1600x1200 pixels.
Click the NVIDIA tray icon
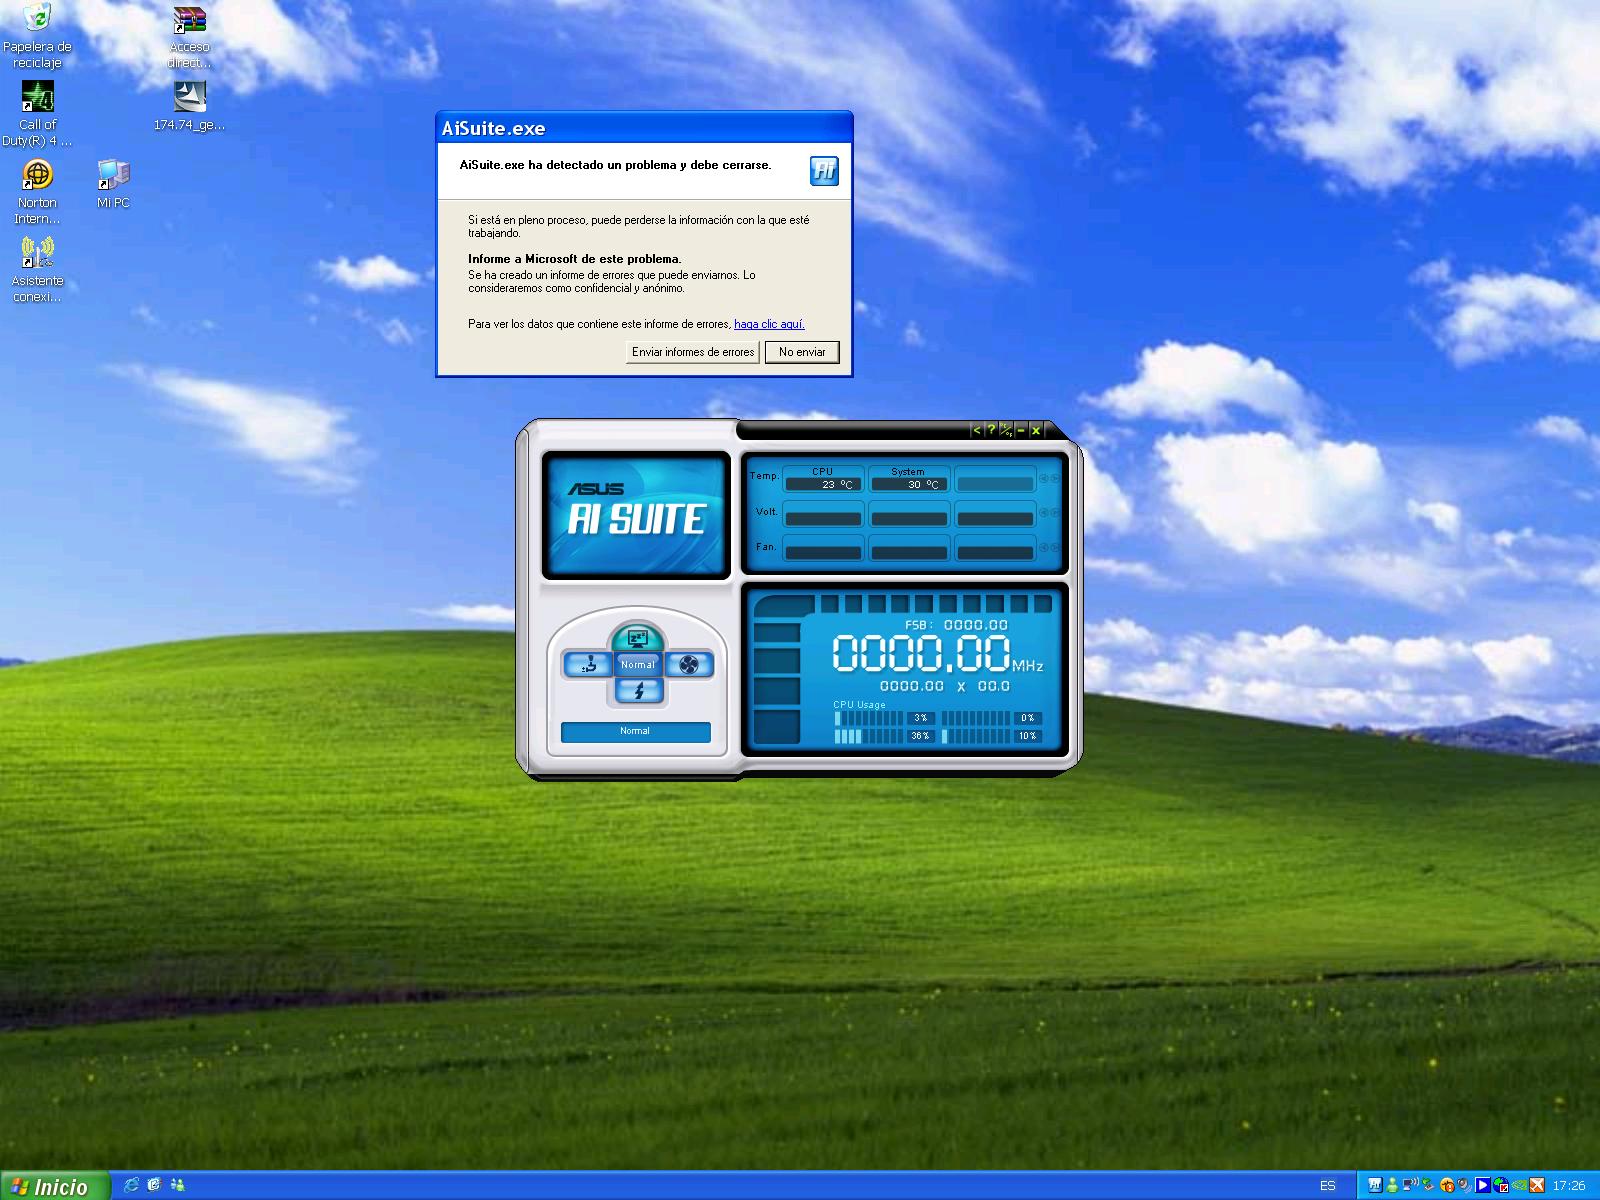click(x=1519, y=1186)
